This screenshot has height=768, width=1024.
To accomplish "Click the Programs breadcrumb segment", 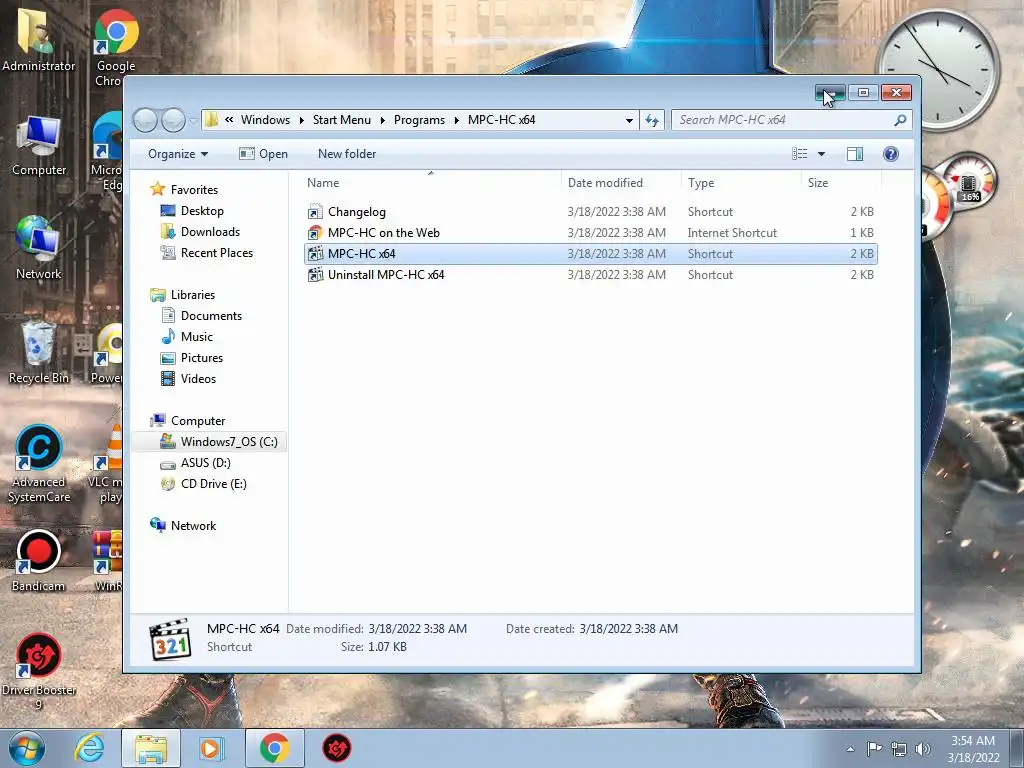I will (419, 120).
